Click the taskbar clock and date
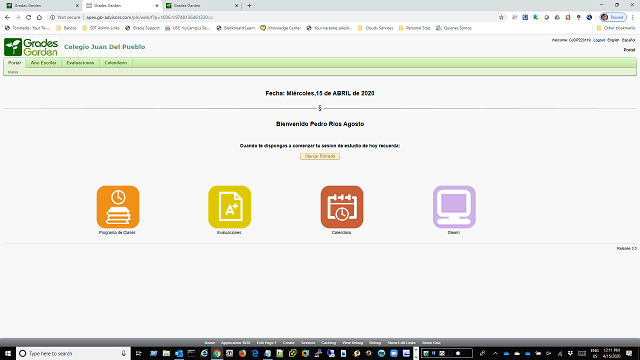This screenshot has width=640, height=360. coord(611,353)
